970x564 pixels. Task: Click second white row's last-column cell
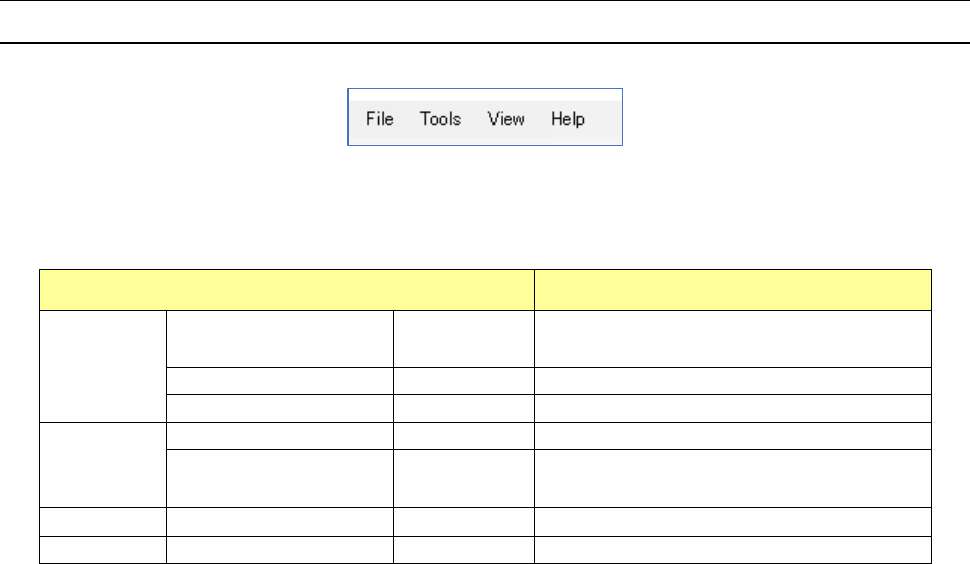733,381
